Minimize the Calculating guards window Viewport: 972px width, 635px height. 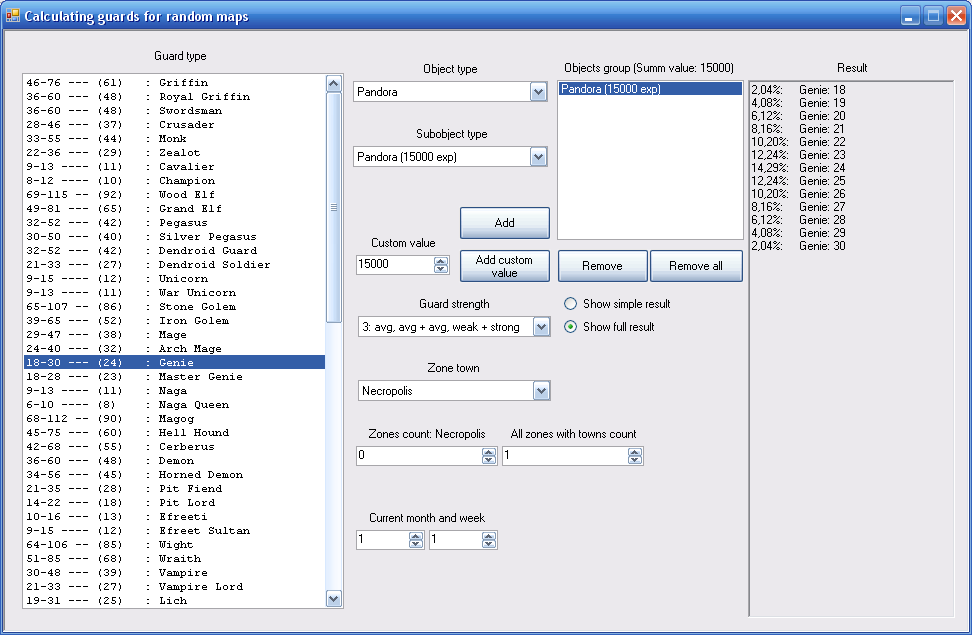coord(909,16)
